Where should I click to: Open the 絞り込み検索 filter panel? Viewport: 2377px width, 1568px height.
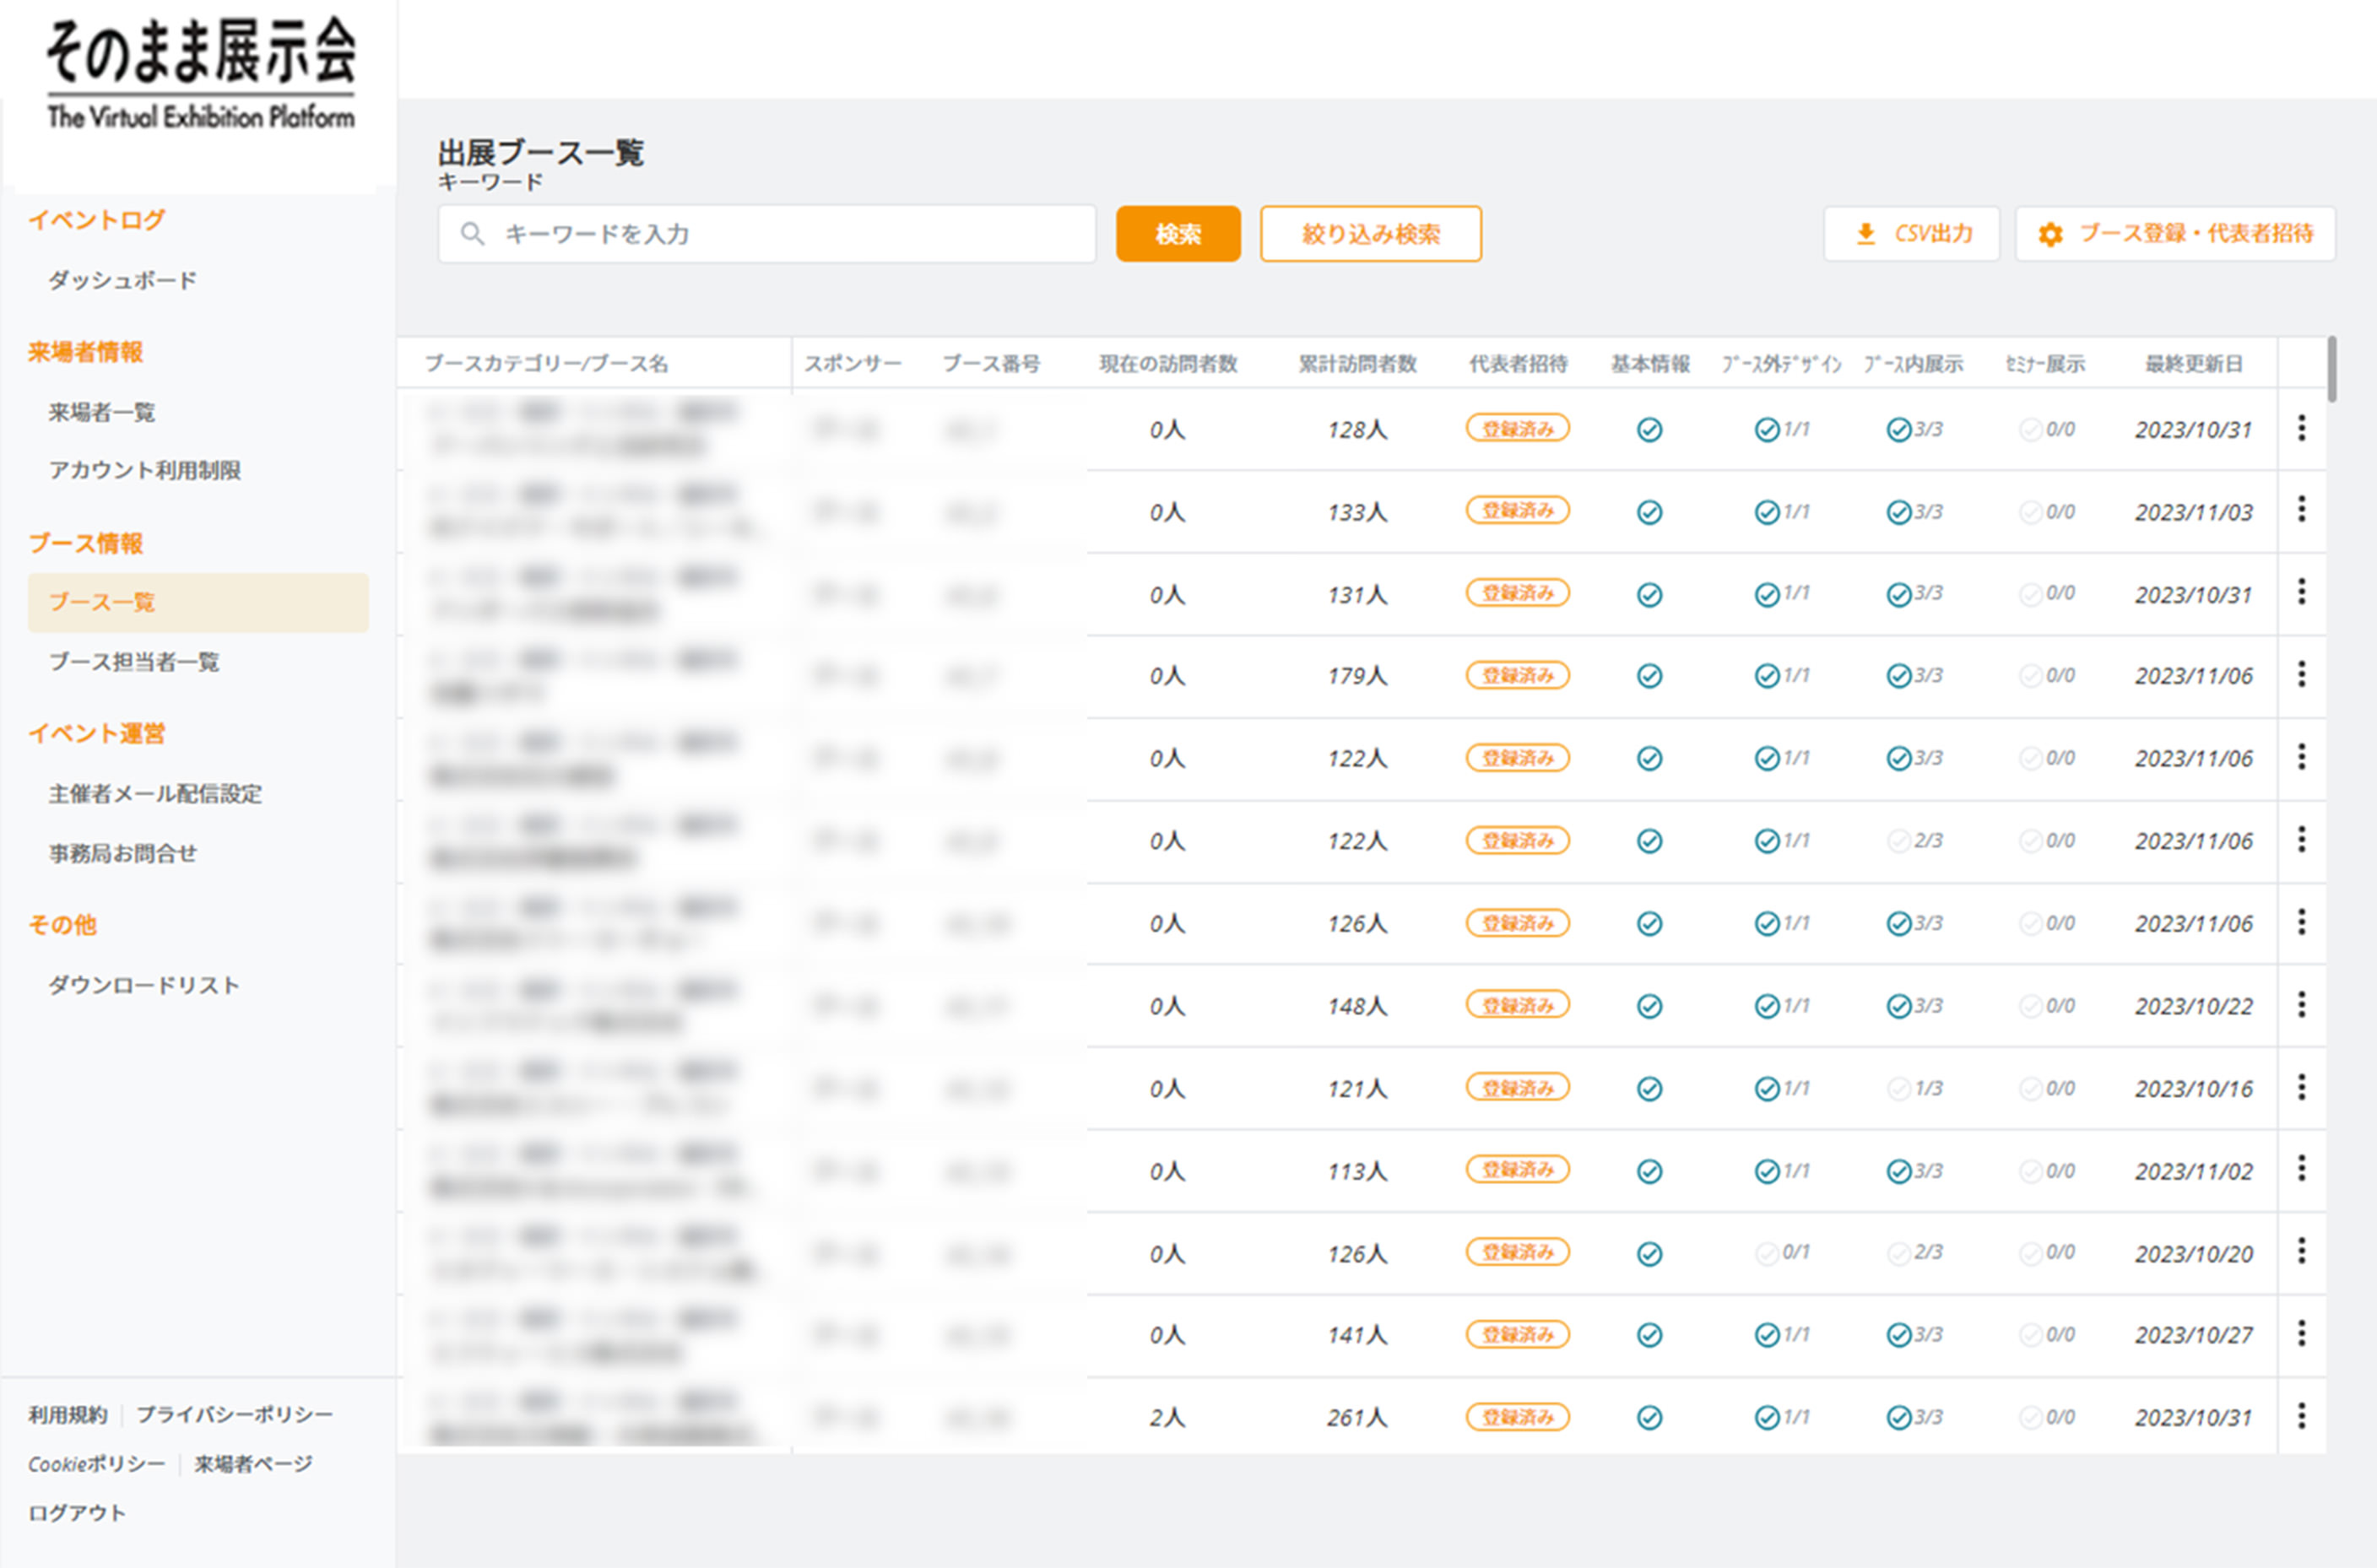1370,234
